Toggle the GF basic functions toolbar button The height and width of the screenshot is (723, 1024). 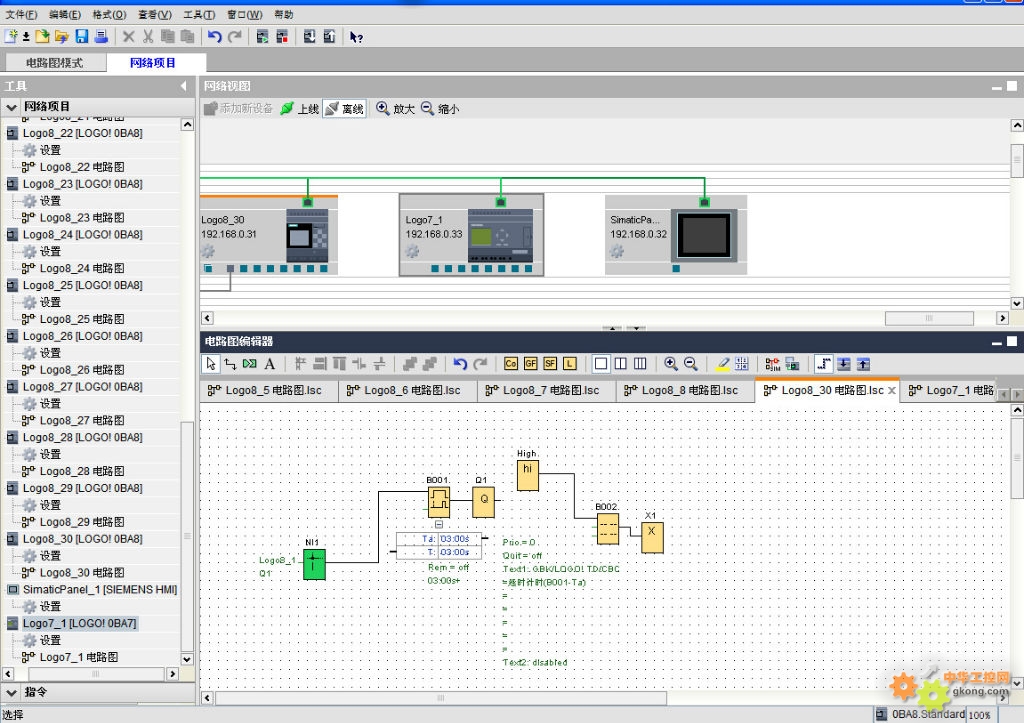pyautogui.click(x=530, y=364)
